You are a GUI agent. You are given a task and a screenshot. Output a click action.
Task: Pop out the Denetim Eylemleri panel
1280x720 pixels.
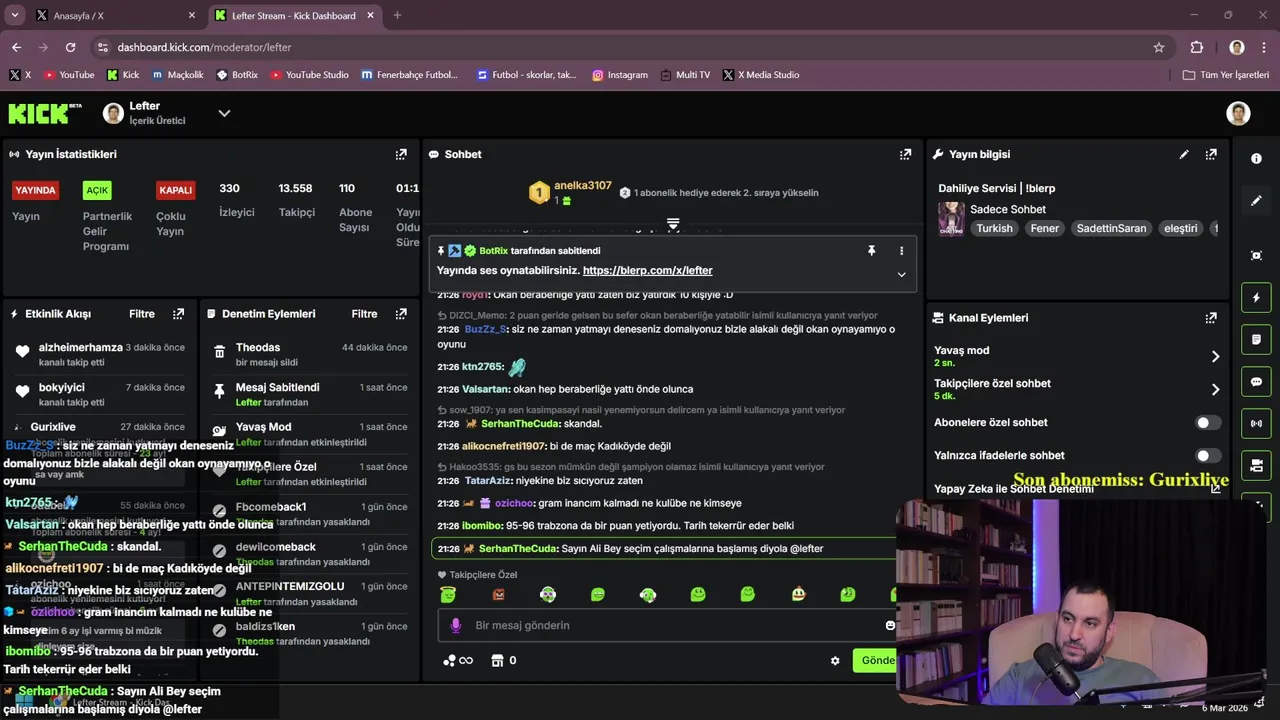[x=401, y=314]
